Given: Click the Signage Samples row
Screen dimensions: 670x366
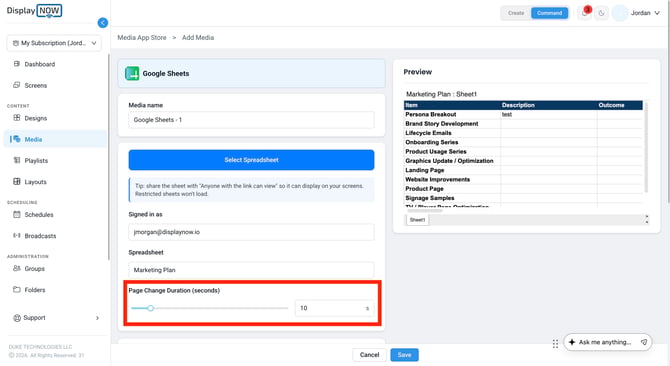Looking at the screenshot, I should pos(523,198).
